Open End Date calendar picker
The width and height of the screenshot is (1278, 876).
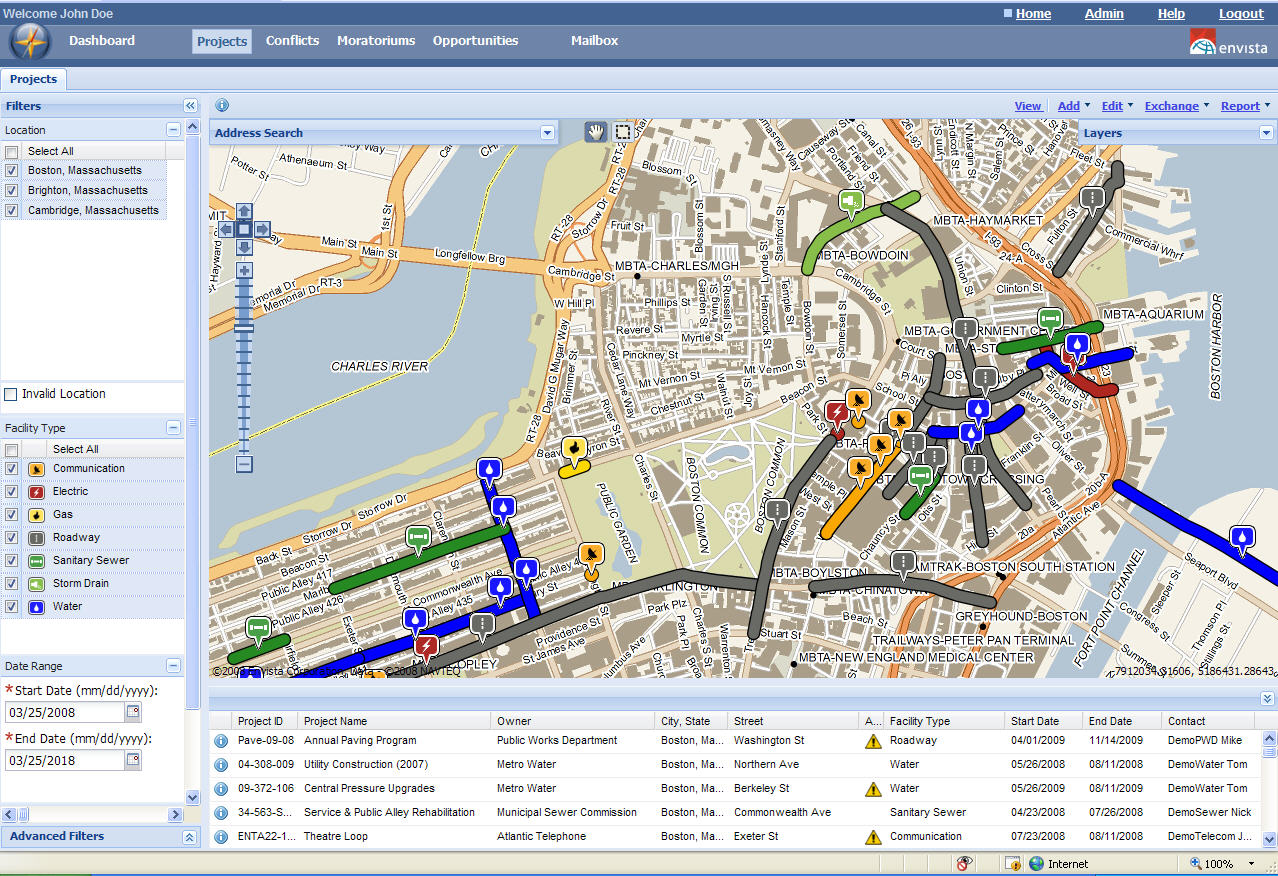133,760
